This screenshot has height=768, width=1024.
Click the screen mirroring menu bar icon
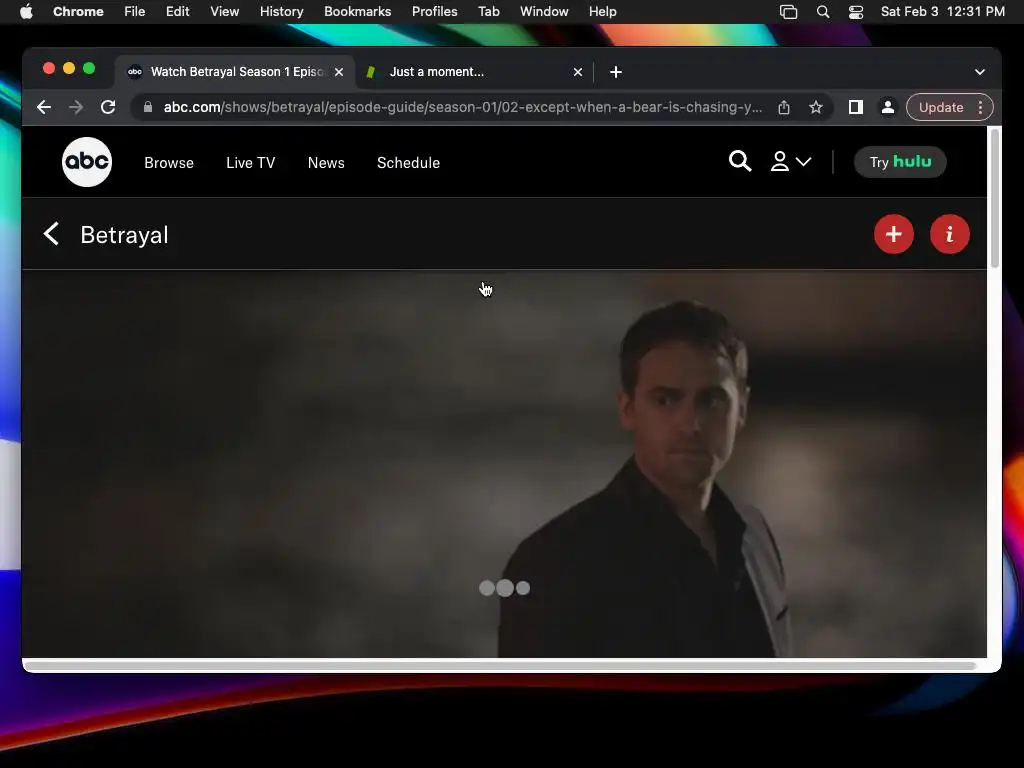point(789,12)
